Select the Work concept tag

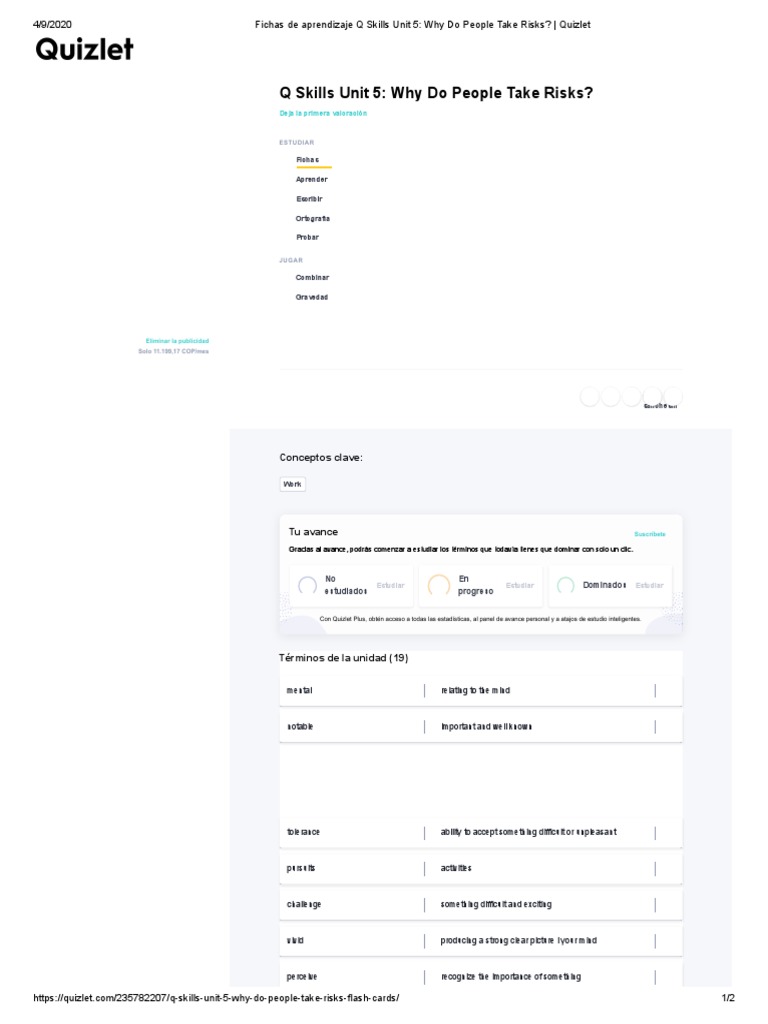(292, 484)
